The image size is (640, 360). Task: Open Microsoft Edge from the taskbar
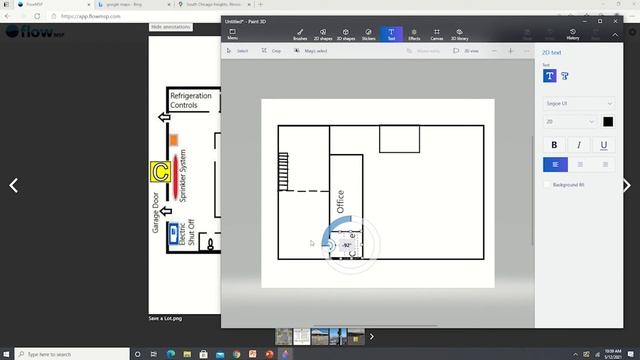[x=171, y=354]
